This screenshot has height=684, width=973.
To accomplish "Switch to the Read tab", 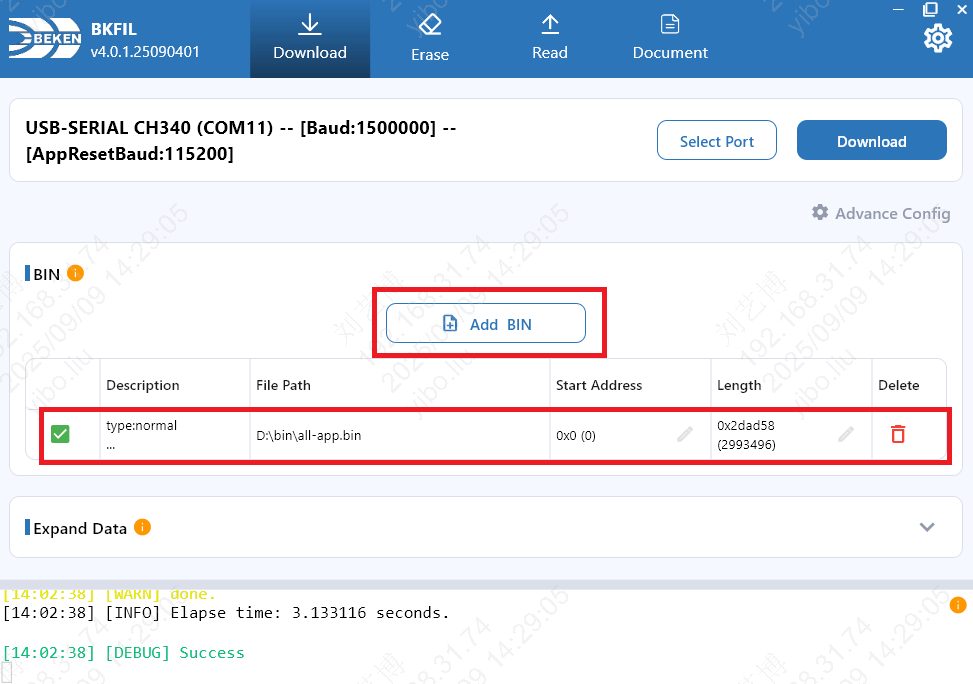I will [x=550, y=39].
